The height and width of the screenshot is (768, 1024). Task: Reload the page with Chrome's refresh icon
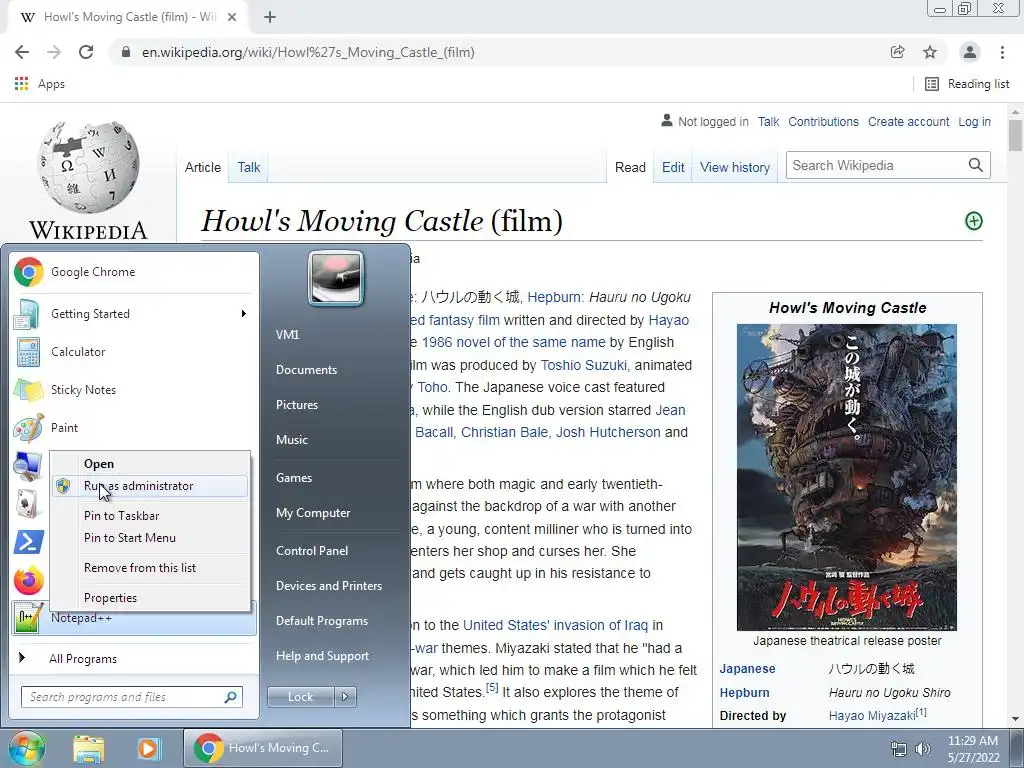coord(86,52)
